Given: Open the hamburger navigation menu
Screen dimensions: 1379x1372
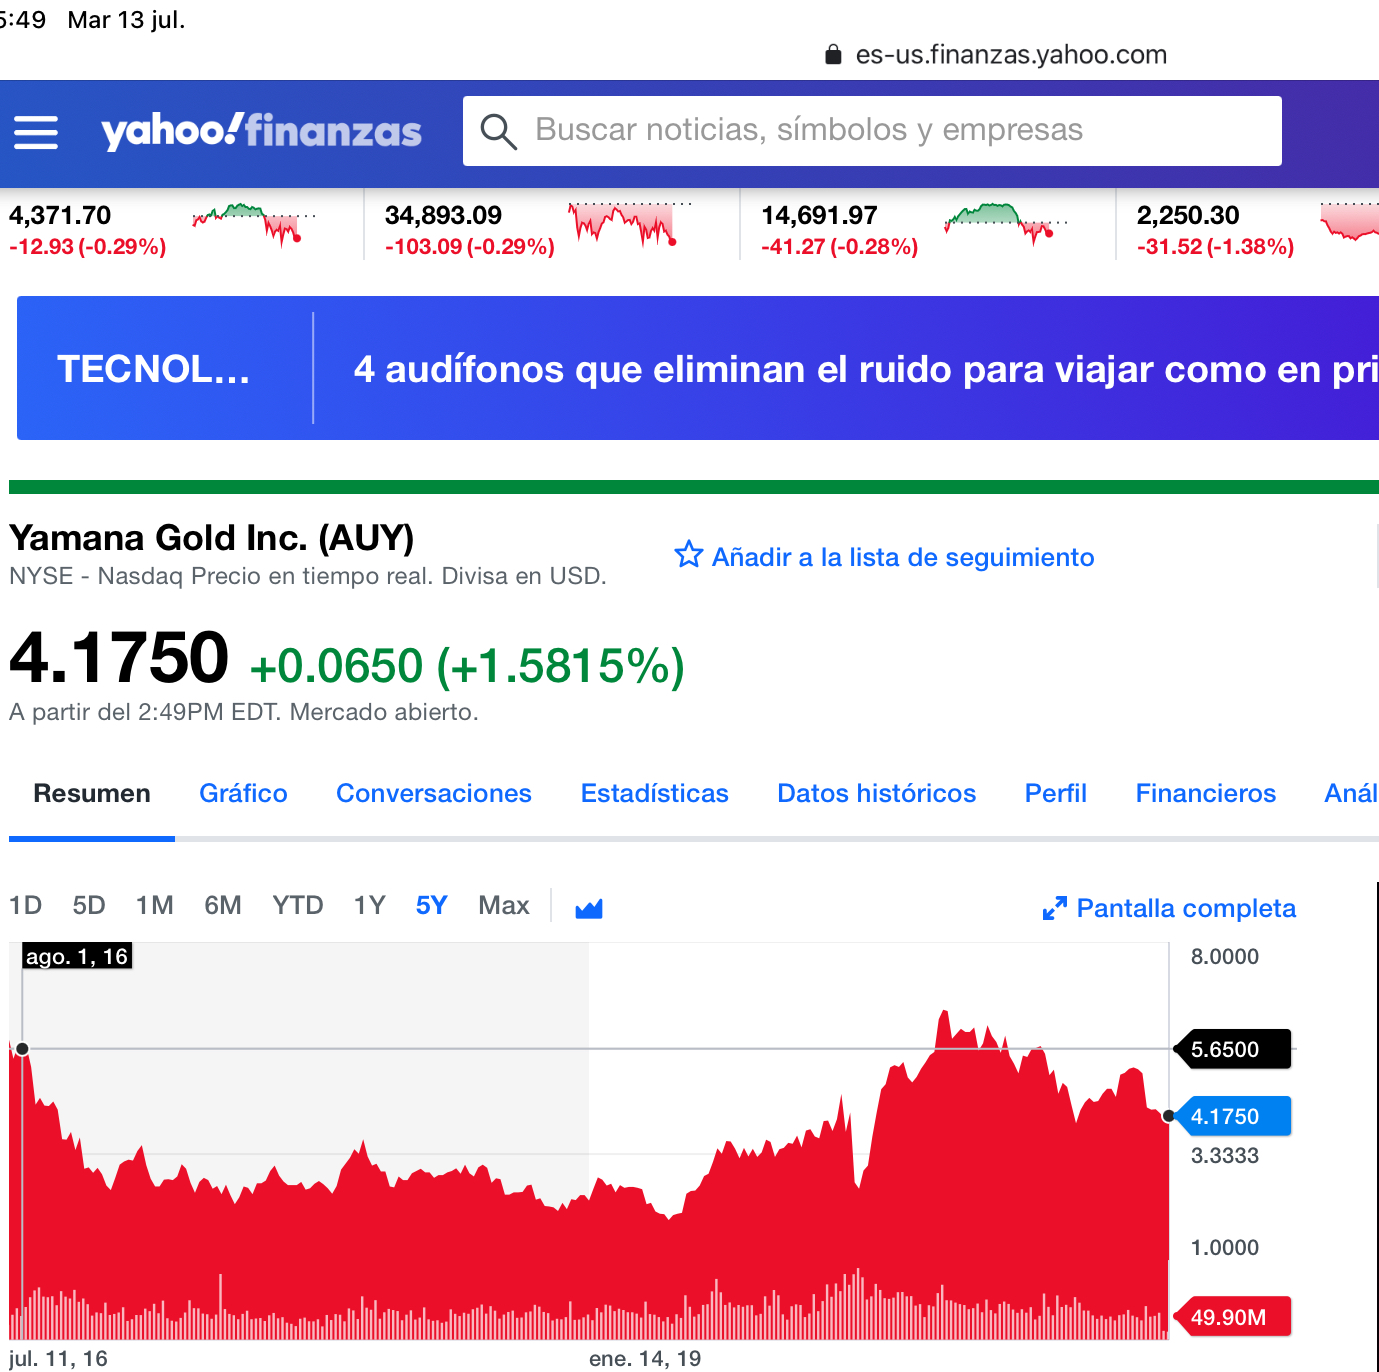Looking at the screenshot, I should click(36, 132).
